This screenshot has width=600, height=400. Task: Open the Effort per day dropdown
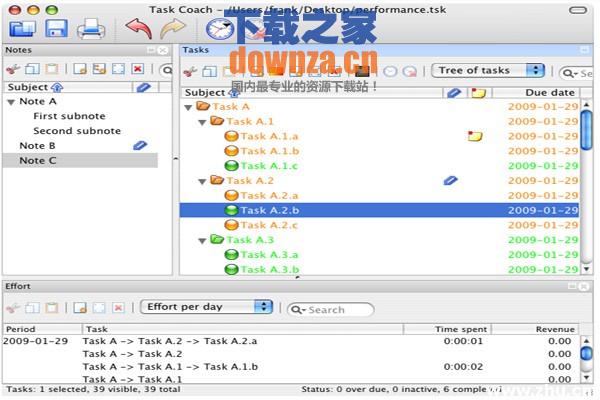[x=206, y=307]
